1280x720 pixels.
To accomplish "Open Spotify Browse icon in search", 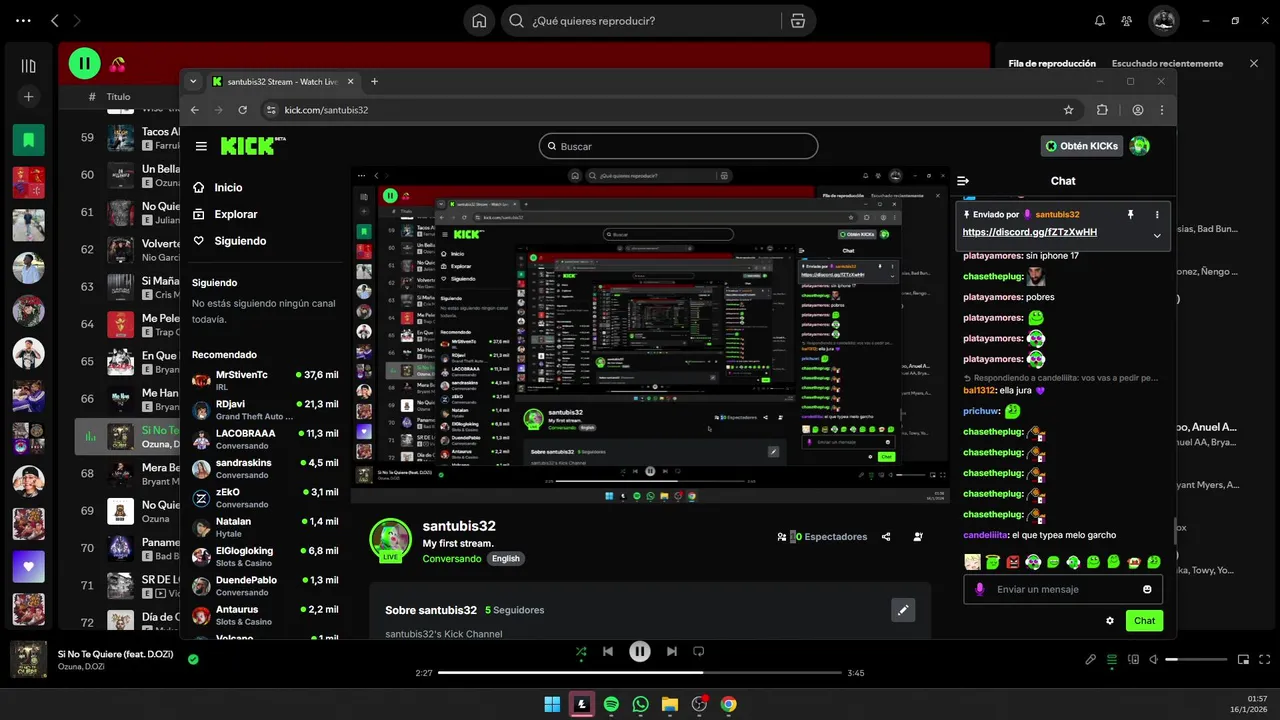I will click(x=797, y=21).
